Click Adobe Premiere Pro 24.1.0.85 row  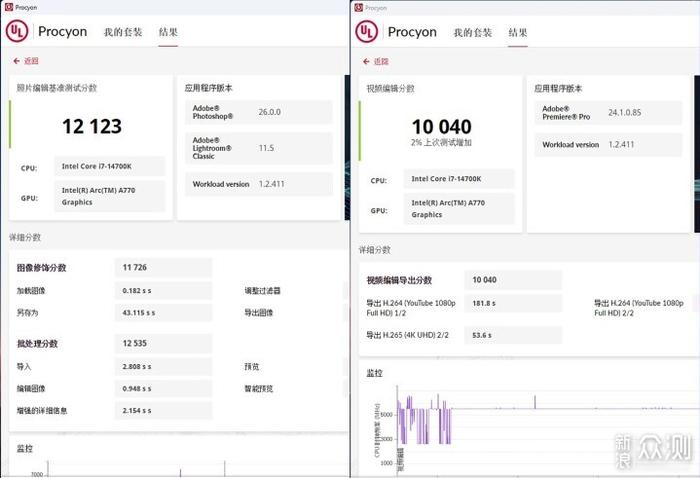coord(608,112)
